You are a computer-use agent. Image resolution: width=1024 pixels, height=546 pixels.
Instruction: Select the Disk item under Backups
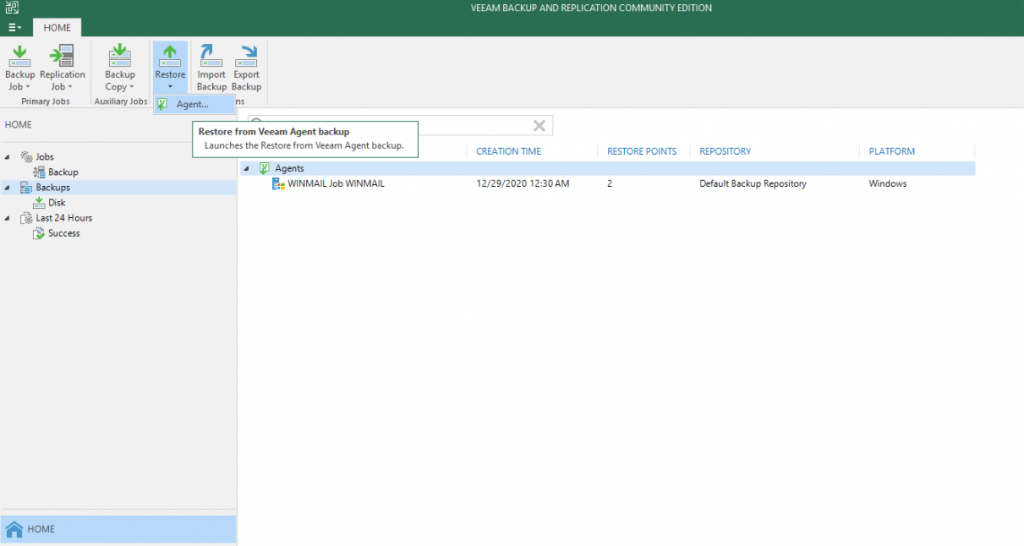(x=57, y=203)
